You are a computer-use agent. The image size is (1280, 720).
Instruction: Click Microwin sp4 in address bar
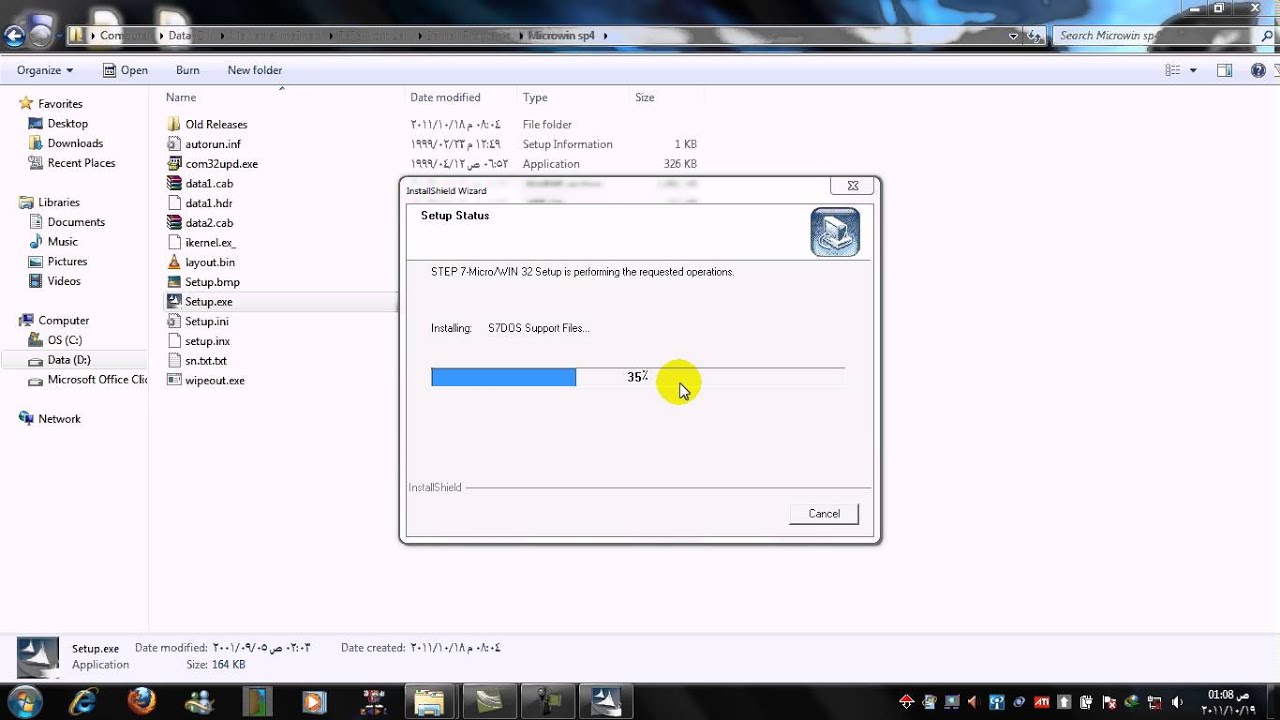[x=562, y=35]
